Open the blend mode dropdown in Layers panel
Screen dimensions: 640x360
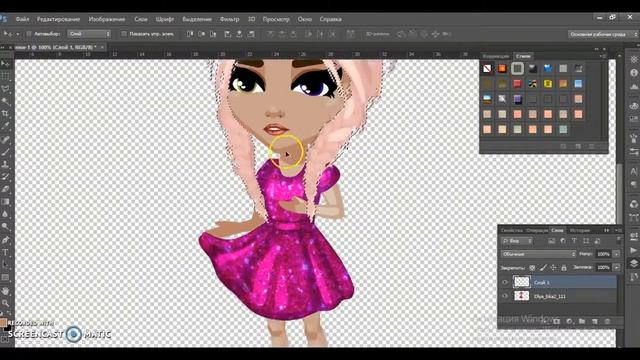538,254
